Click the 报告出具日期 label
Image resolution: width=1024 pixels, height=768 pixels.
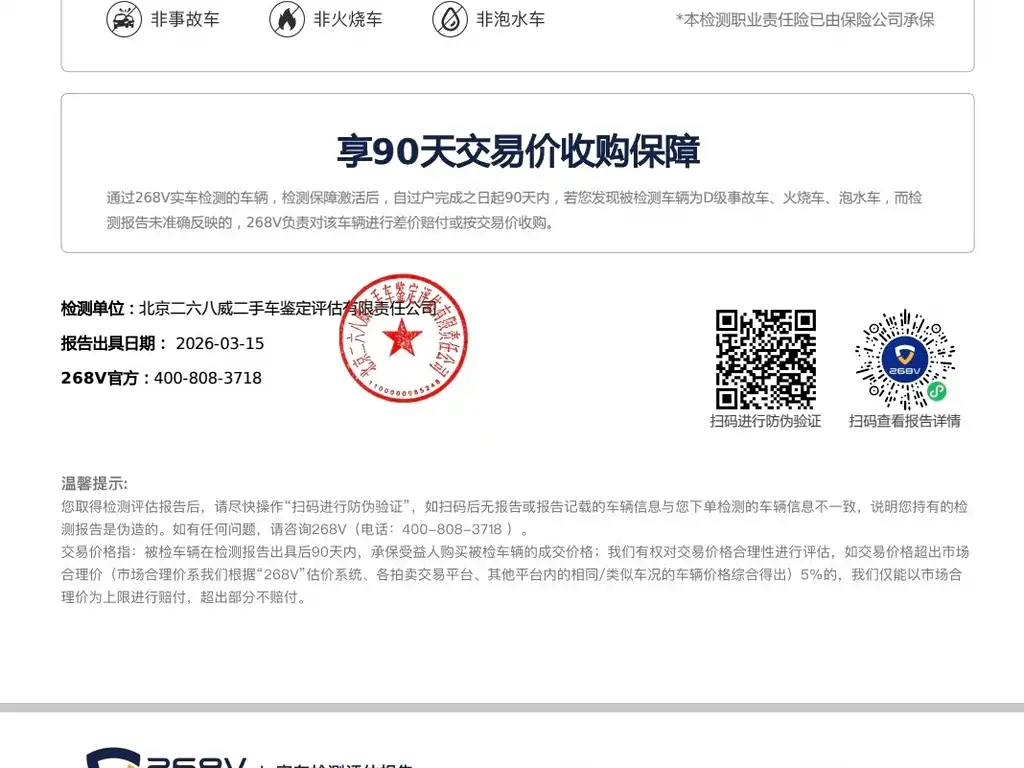click(114, 344)
